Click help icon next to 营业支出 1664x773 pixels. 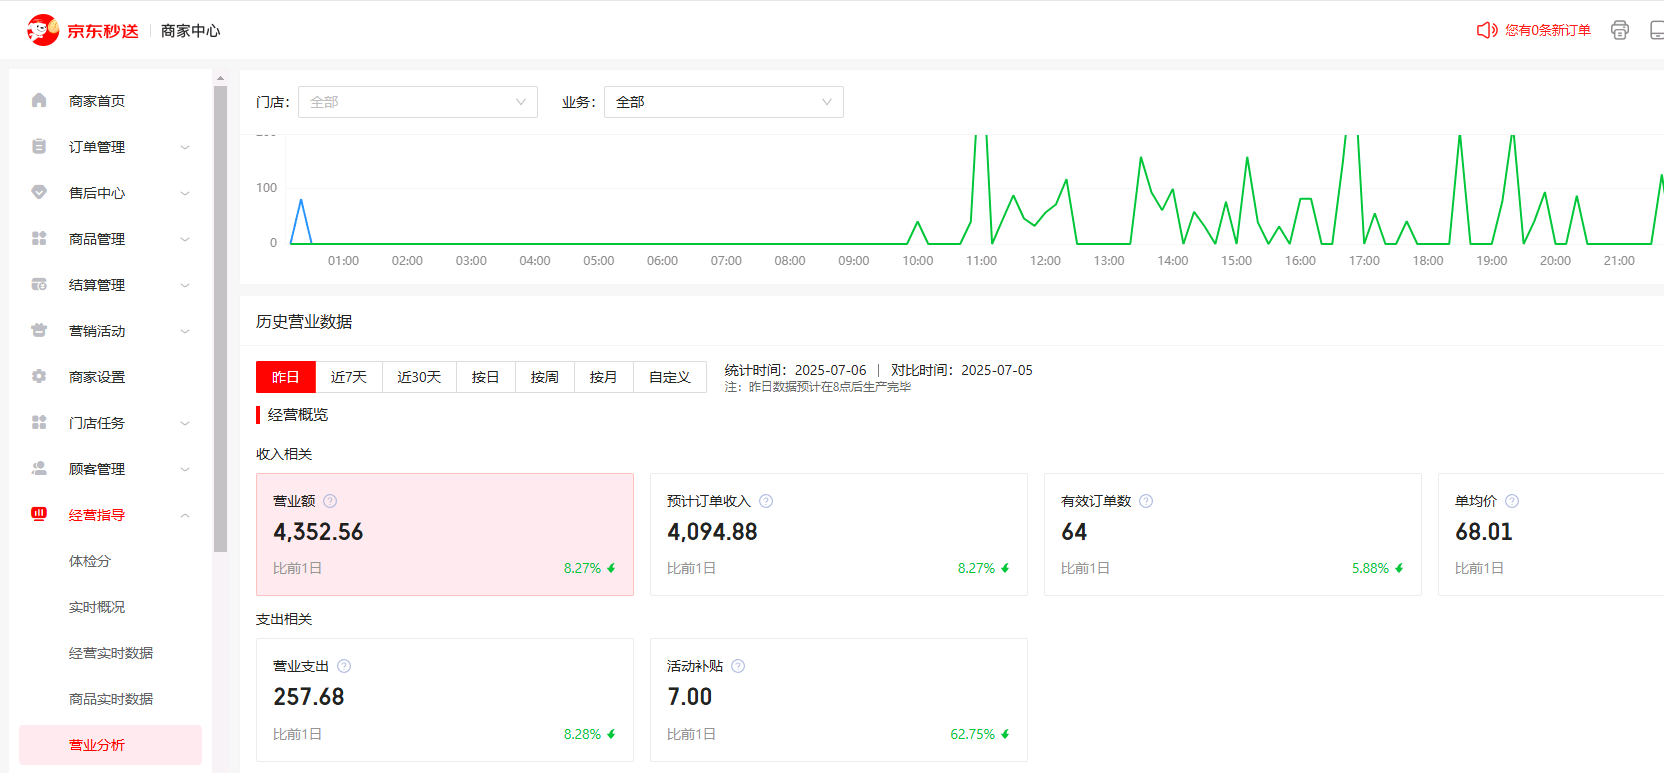[344, 666]
